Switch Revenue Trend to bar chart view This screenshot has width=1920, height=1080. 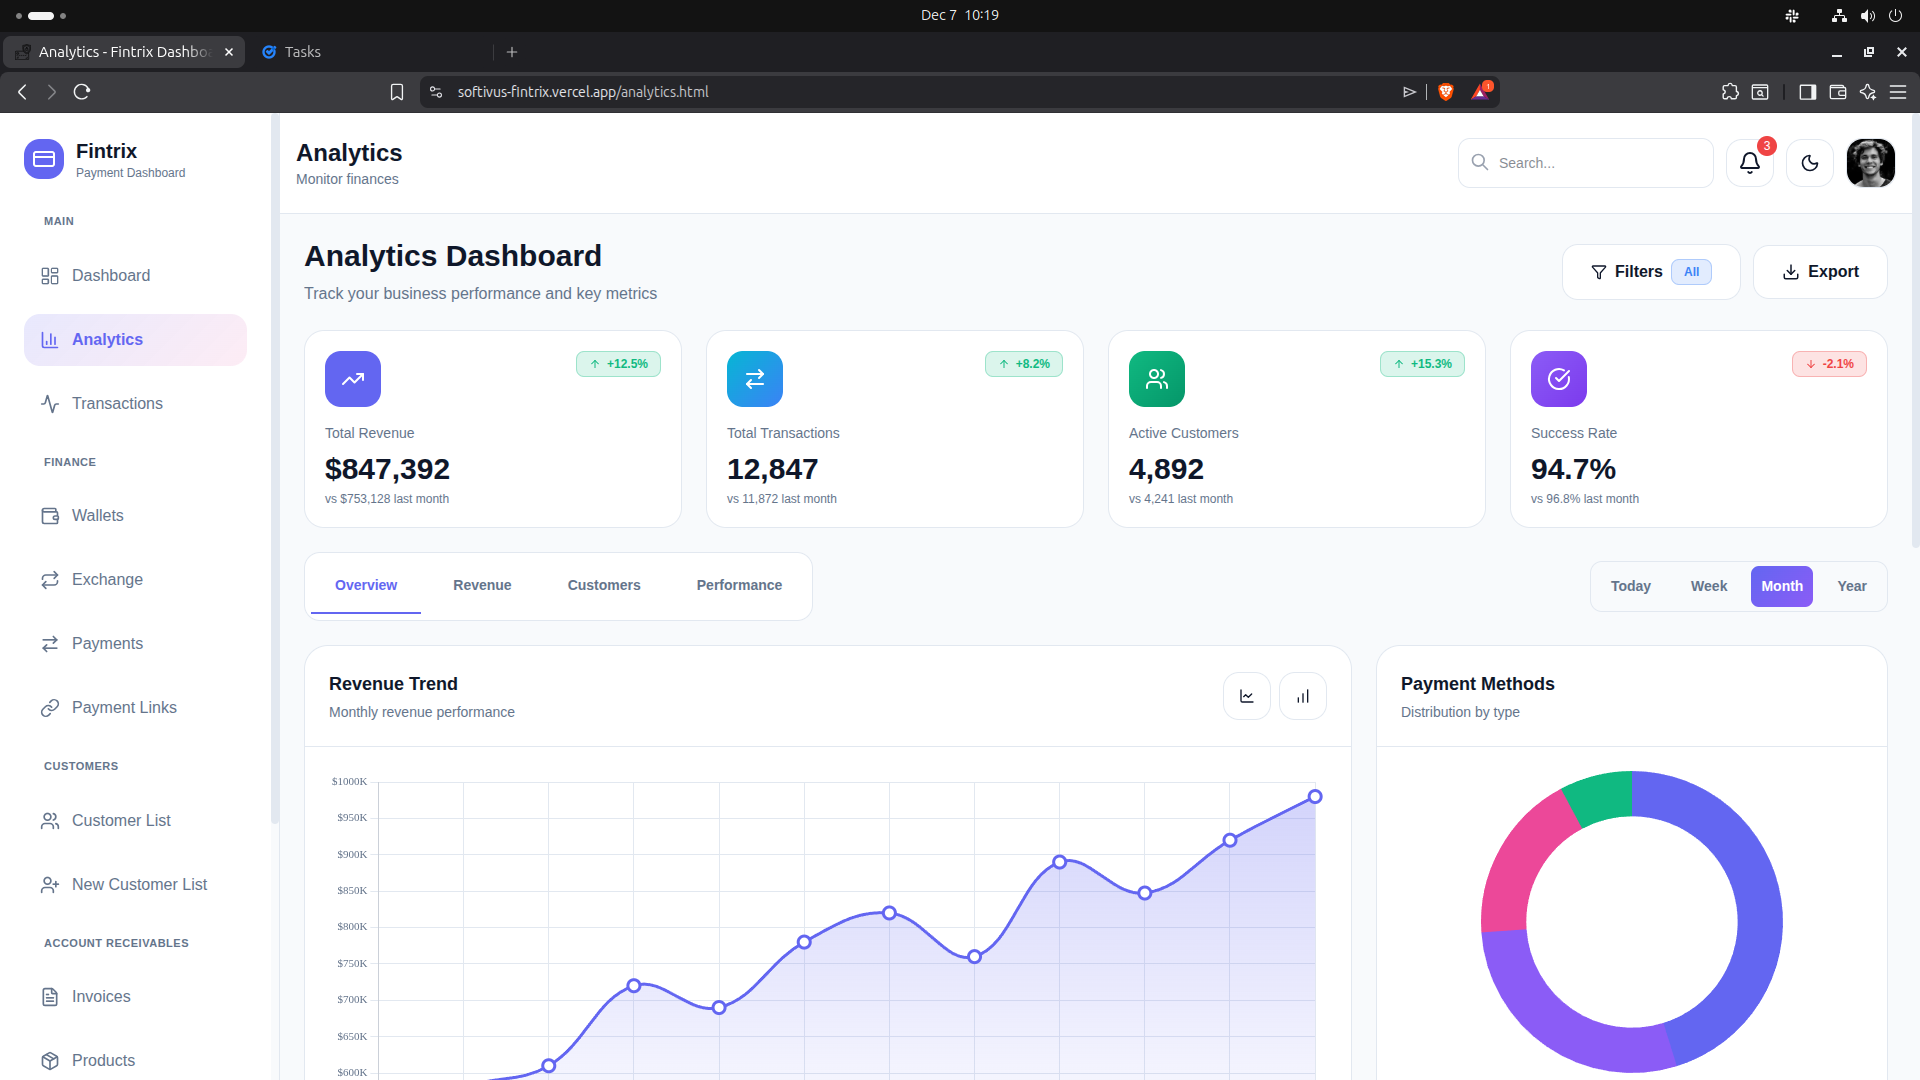[1302, 695]
